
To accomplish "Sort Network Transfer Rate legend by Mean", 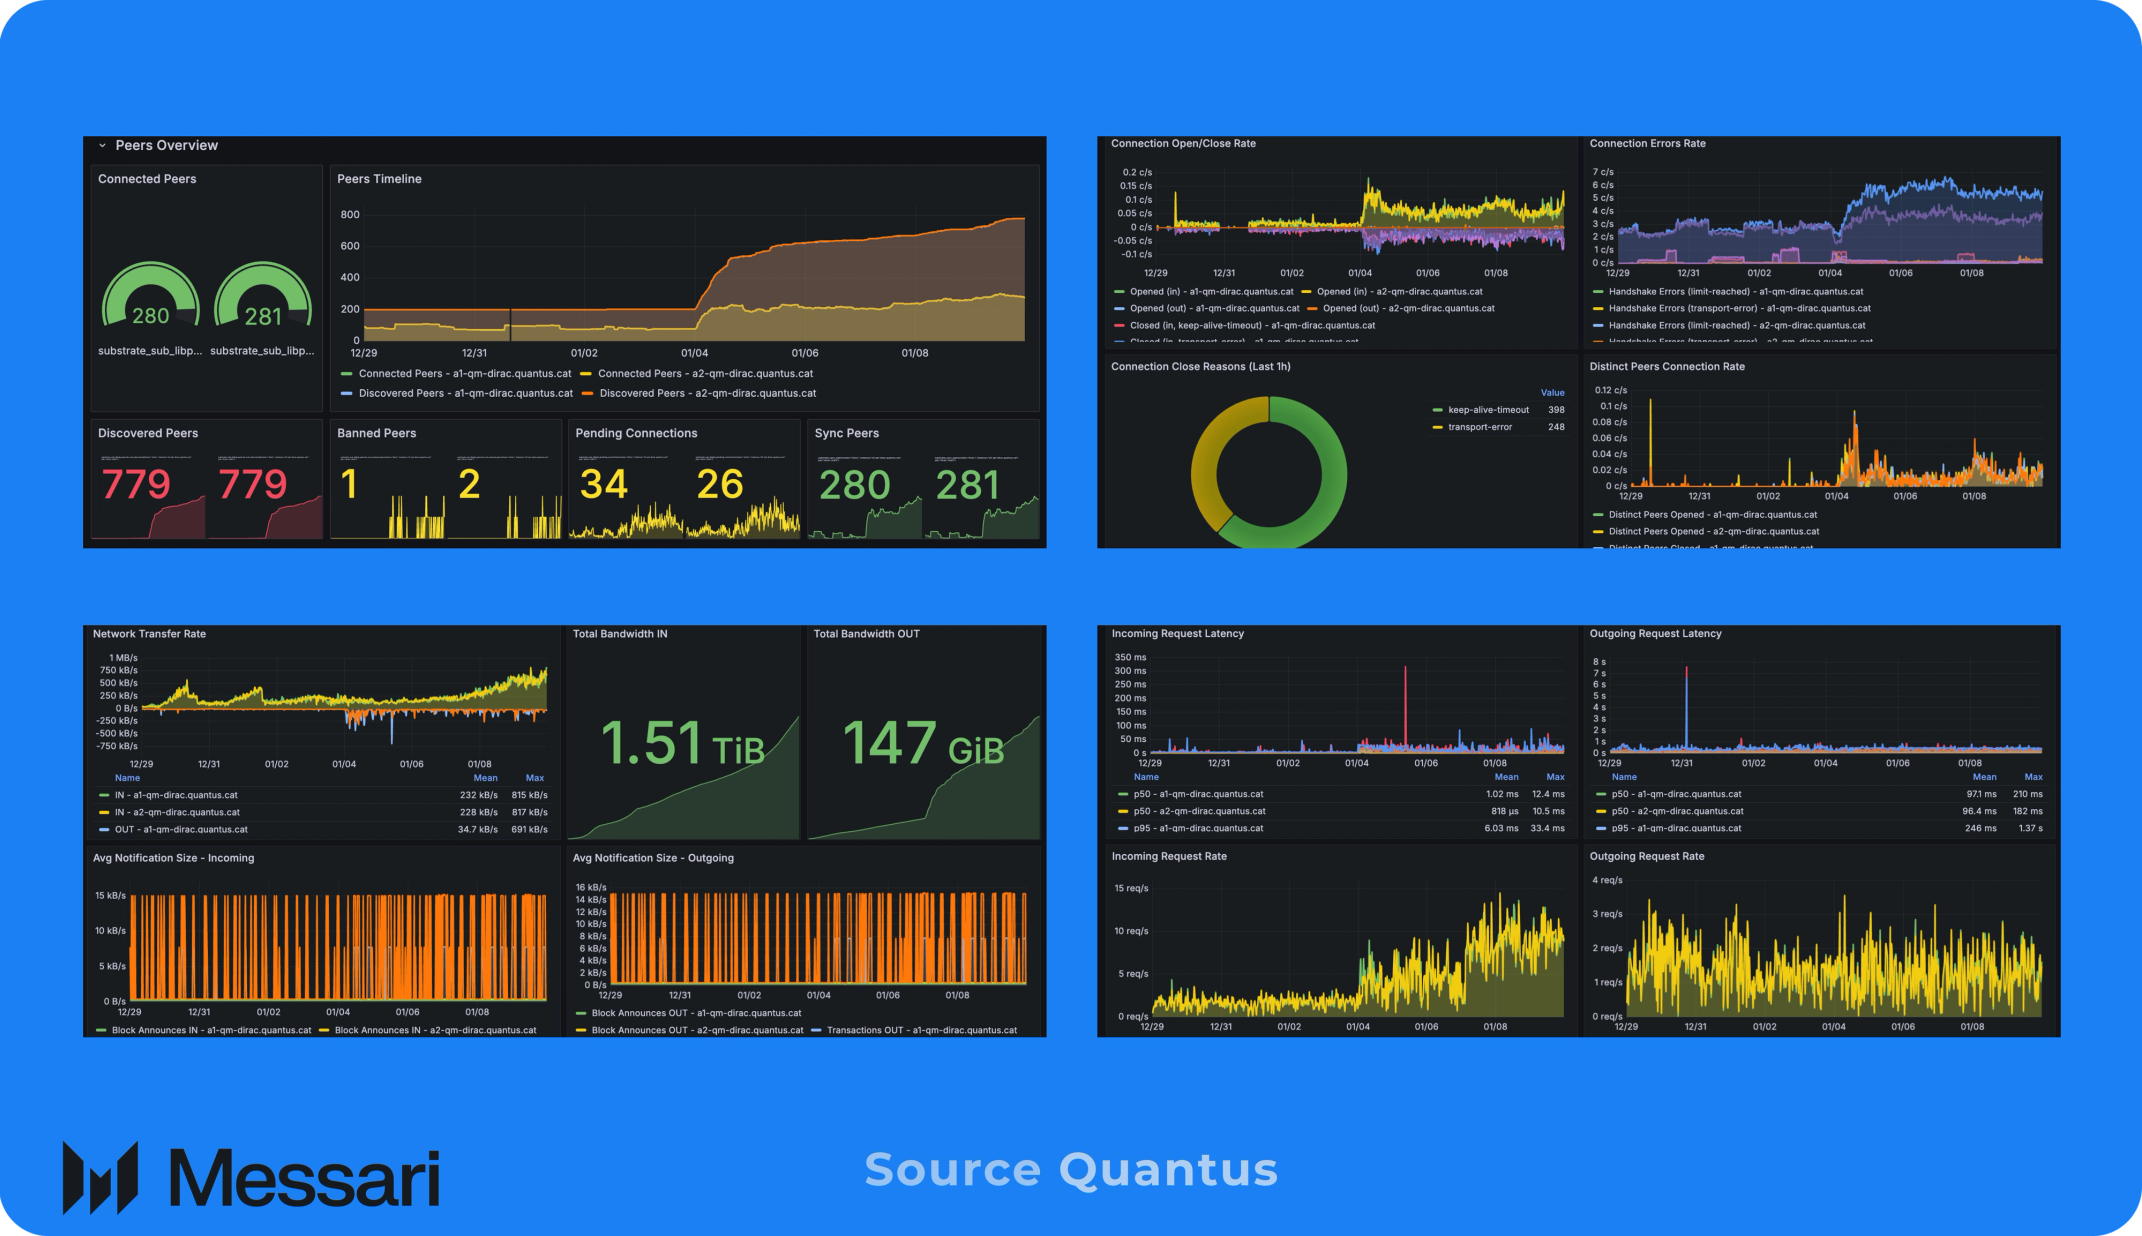I will click(485, 778).
